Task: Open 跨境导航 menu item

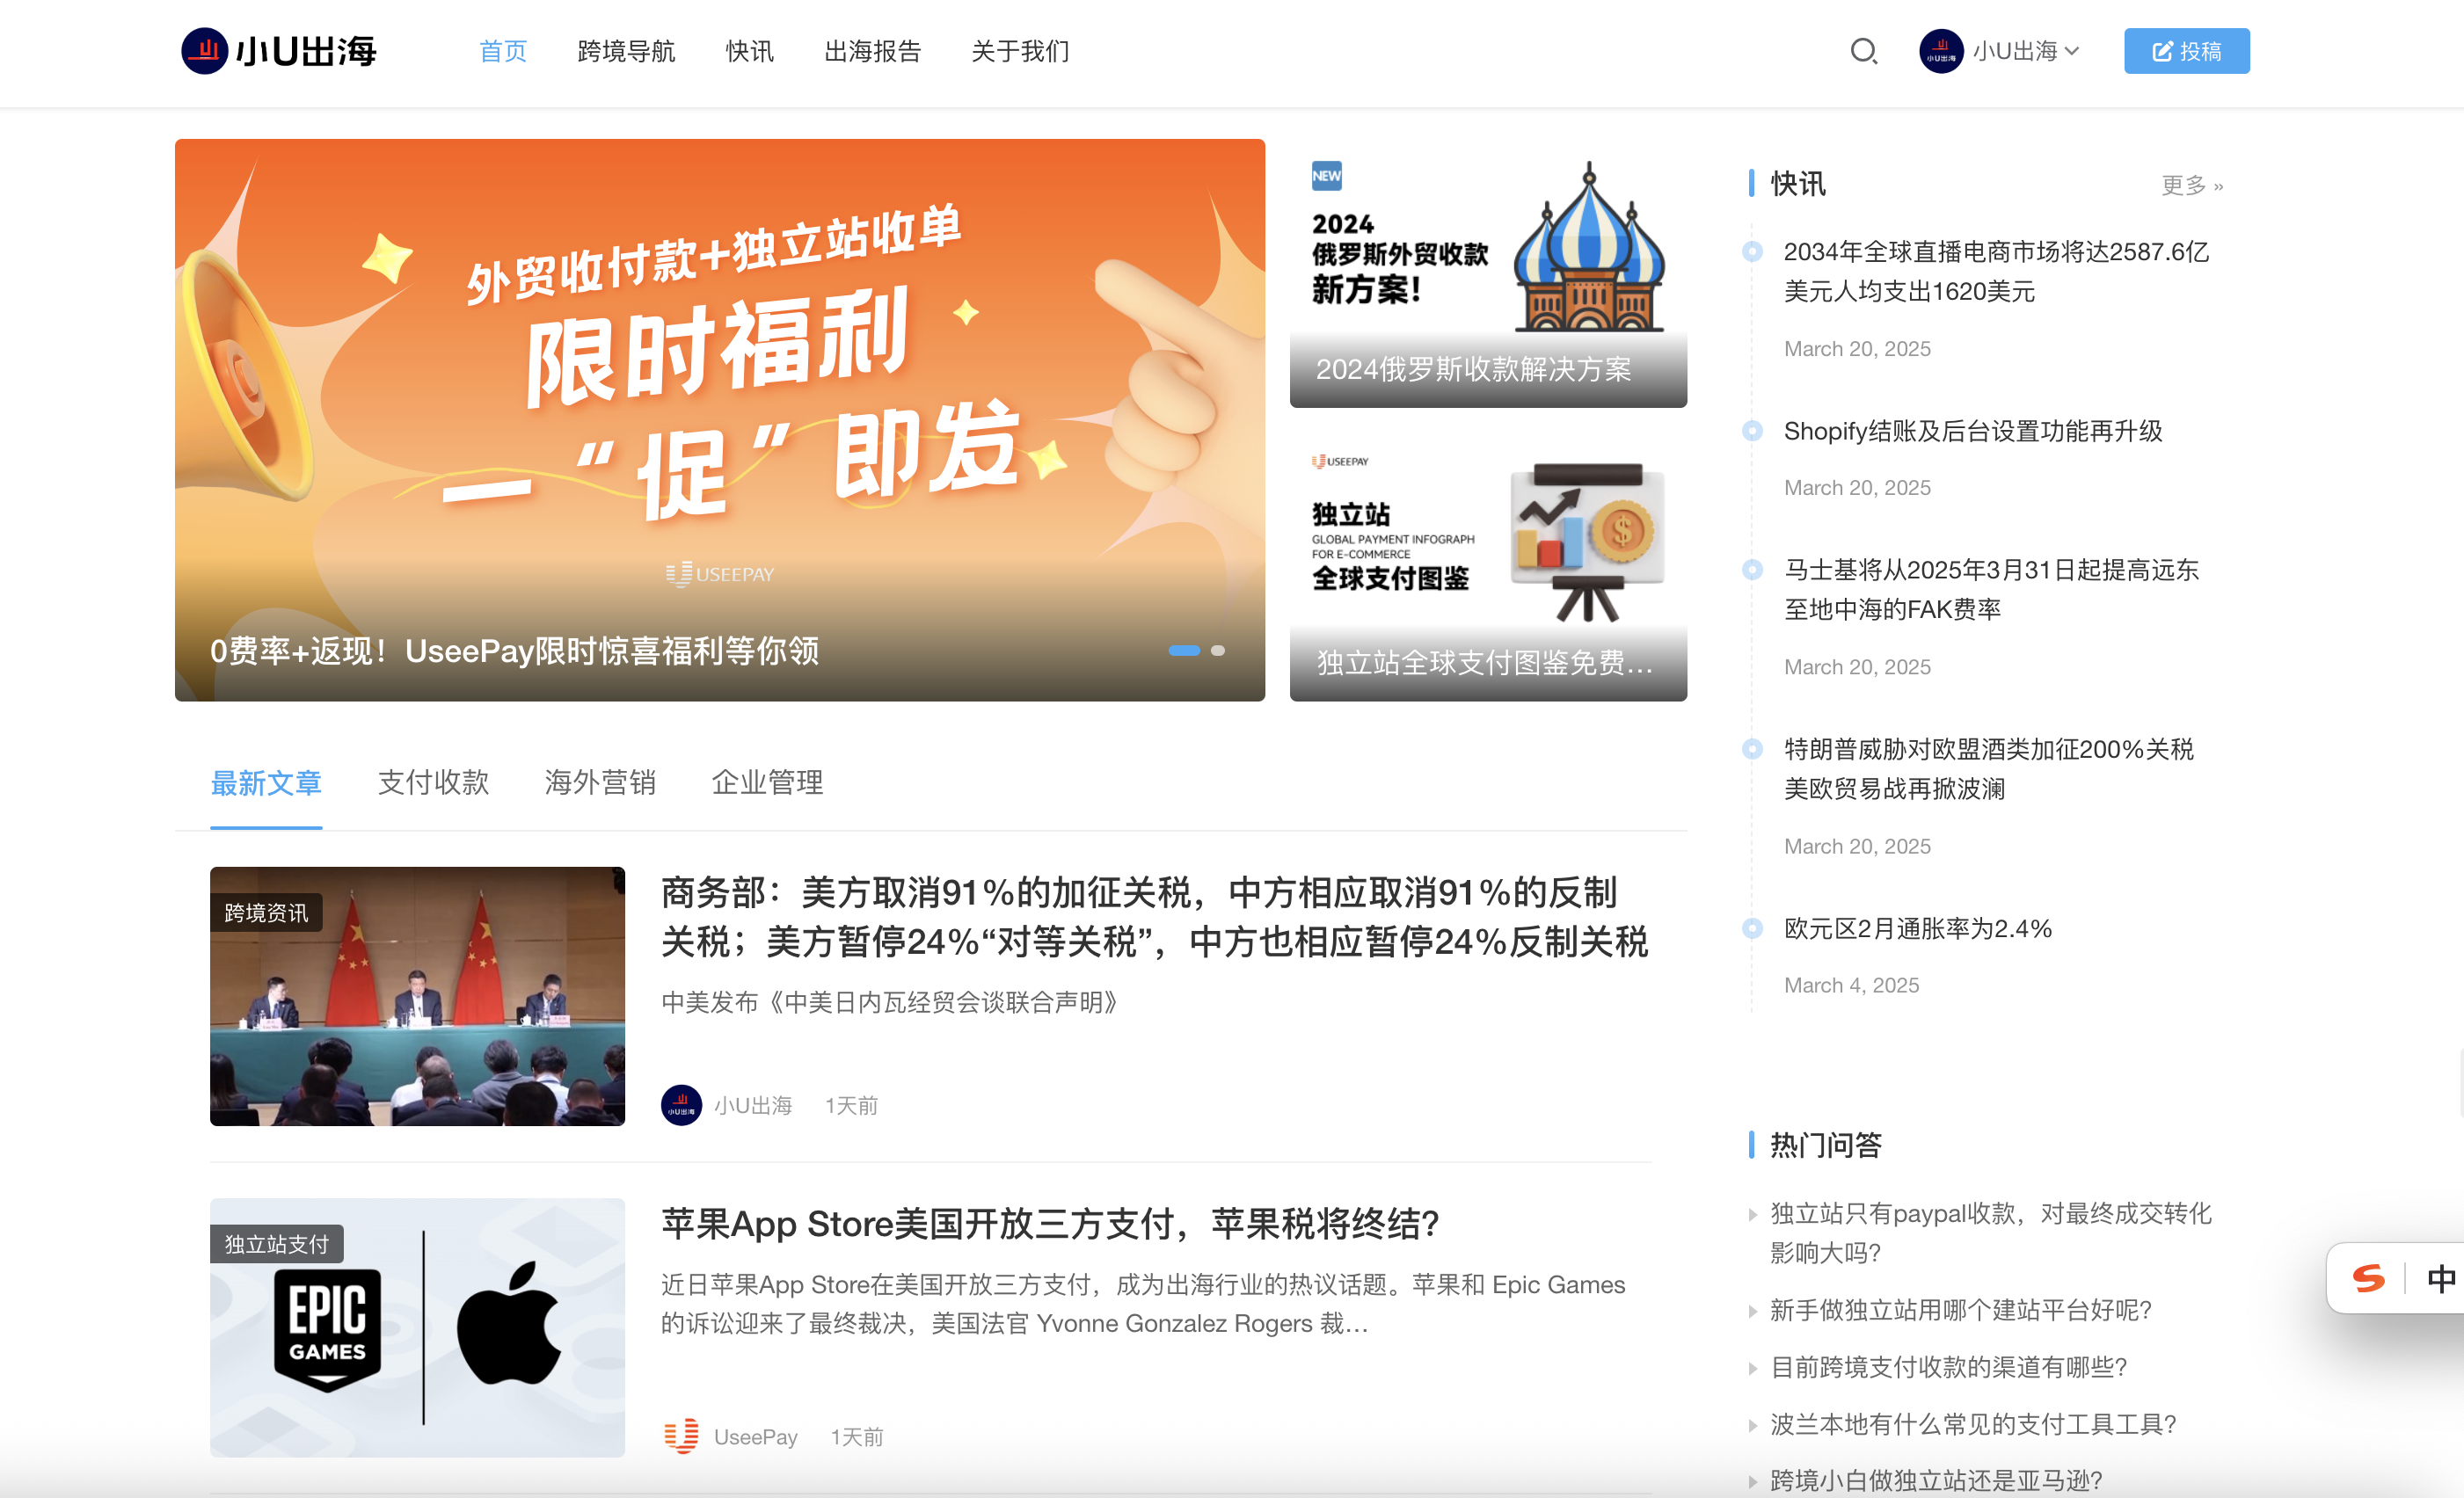Action: (626, 51)
